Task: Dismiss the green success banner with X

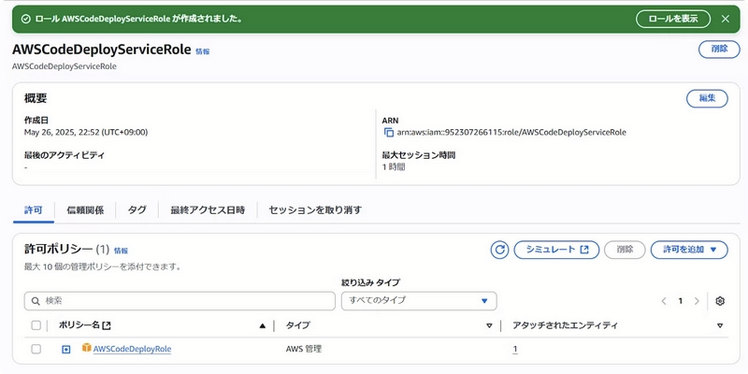Action: (x=725, y=19)
